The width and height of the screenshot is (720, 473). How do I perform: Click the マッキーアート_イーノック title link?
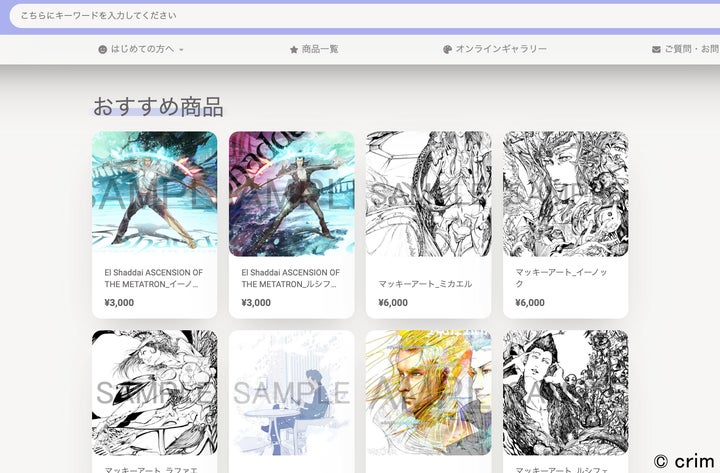(561, 278)
